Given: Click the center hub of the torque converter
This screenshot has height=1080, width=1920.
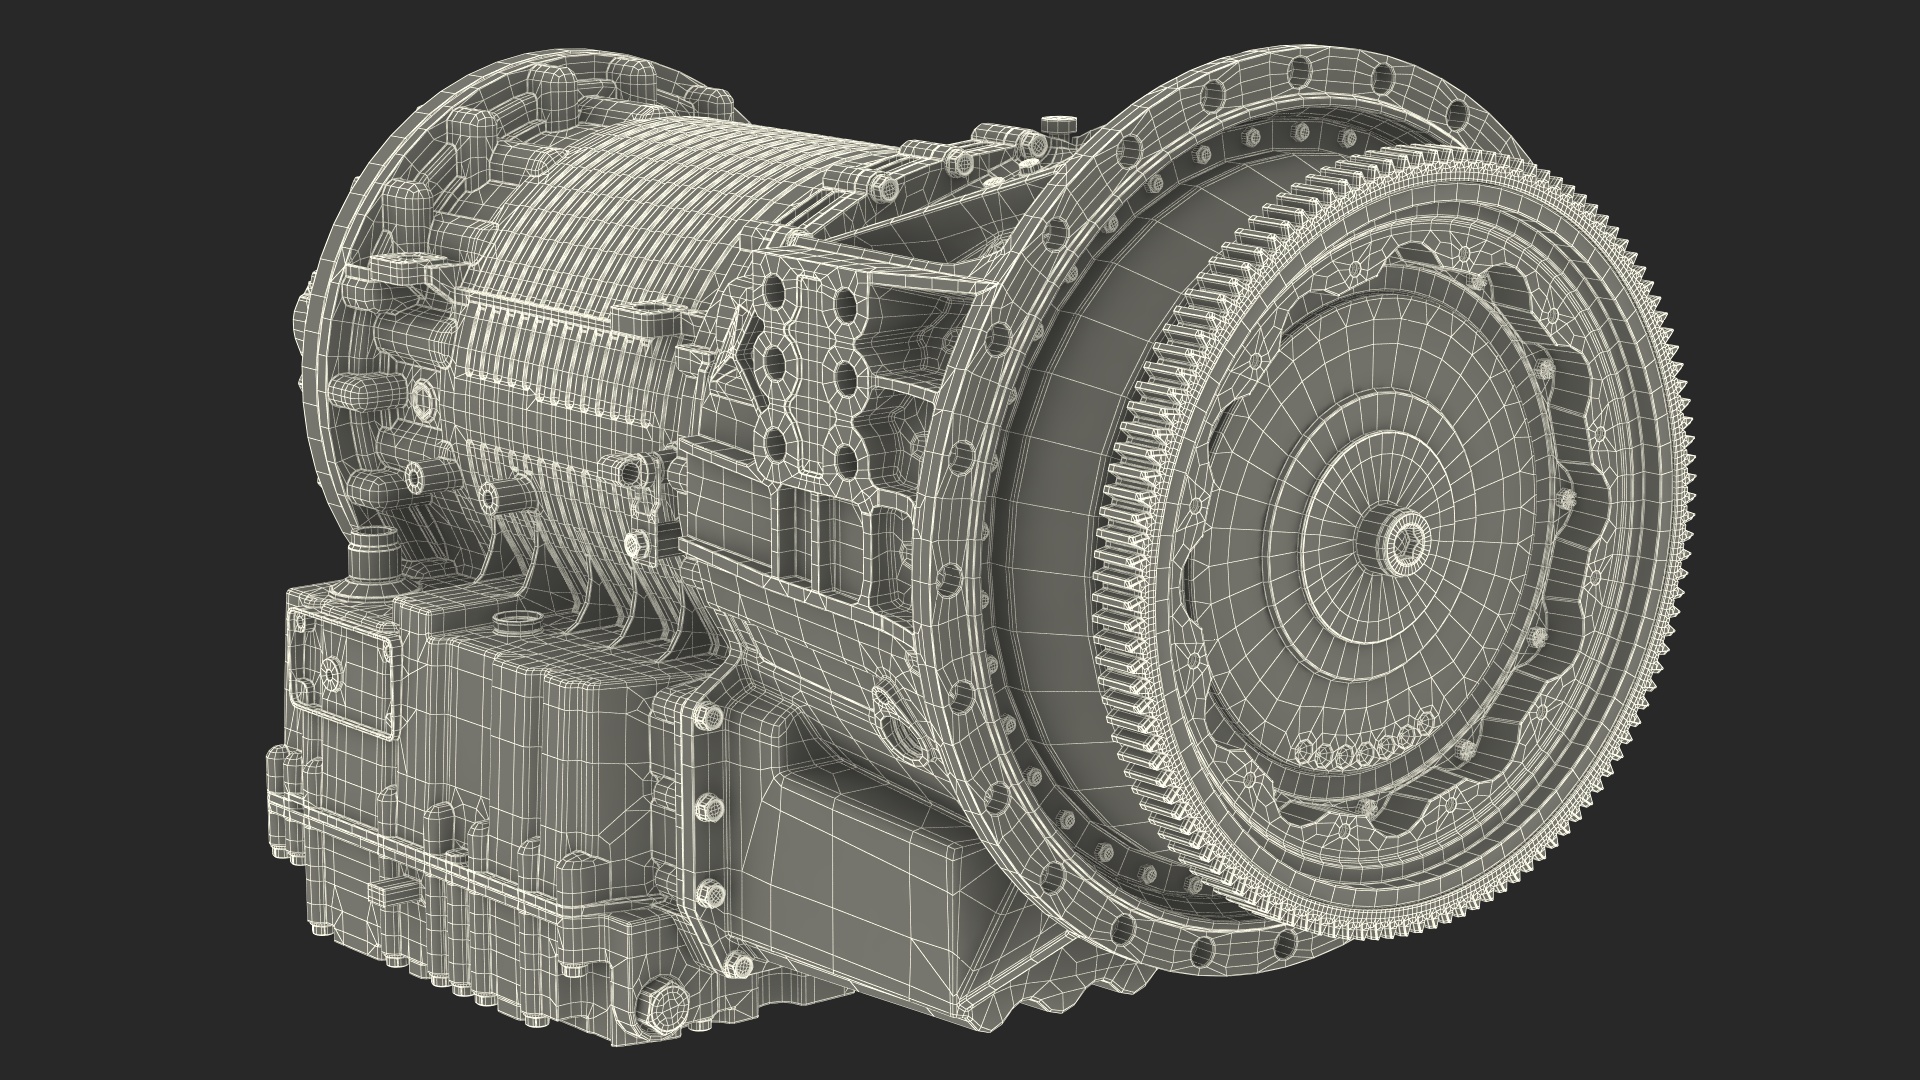Looking at the screenshot, I should pyautogui.click(x=1406, y=542).
